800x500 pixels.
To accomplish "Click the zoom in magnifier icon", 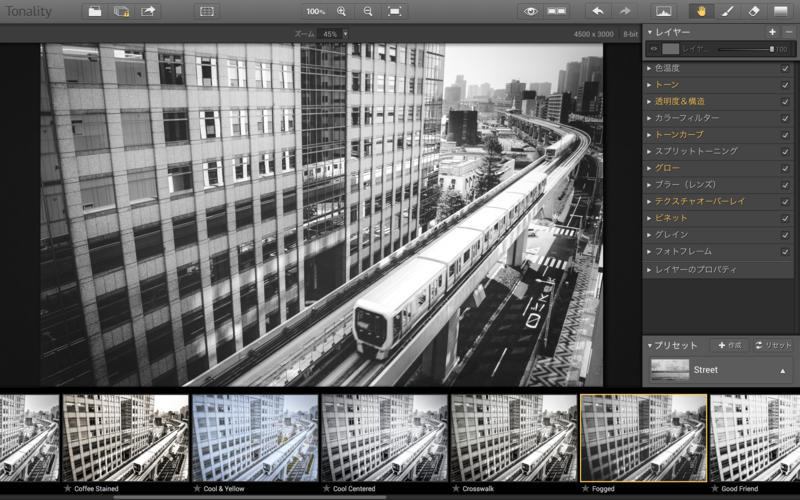I will pyautogui.click(x=342, y=11).
